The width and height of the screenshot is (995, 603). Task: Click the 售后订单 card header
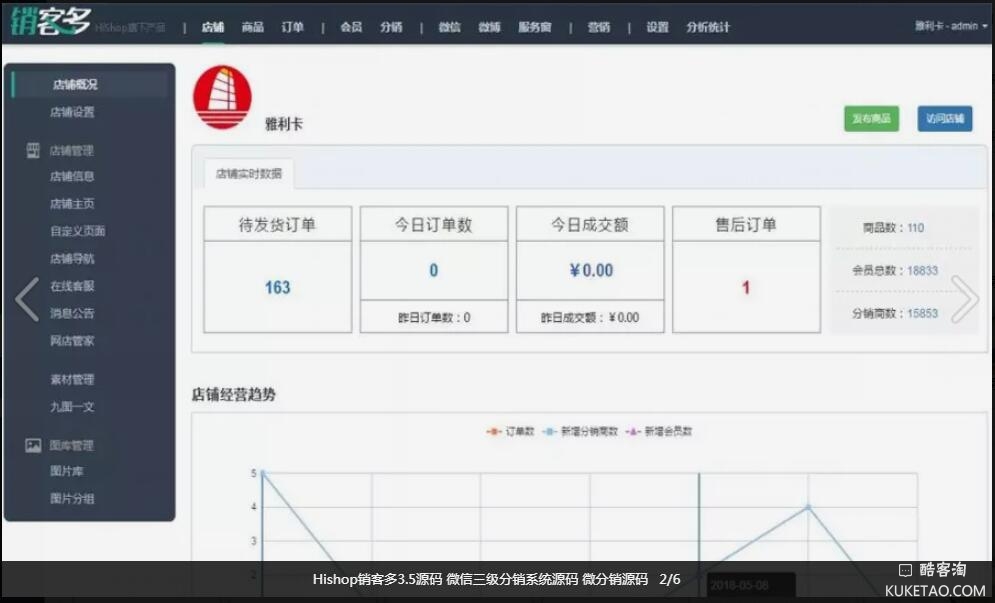click(746, 224)
